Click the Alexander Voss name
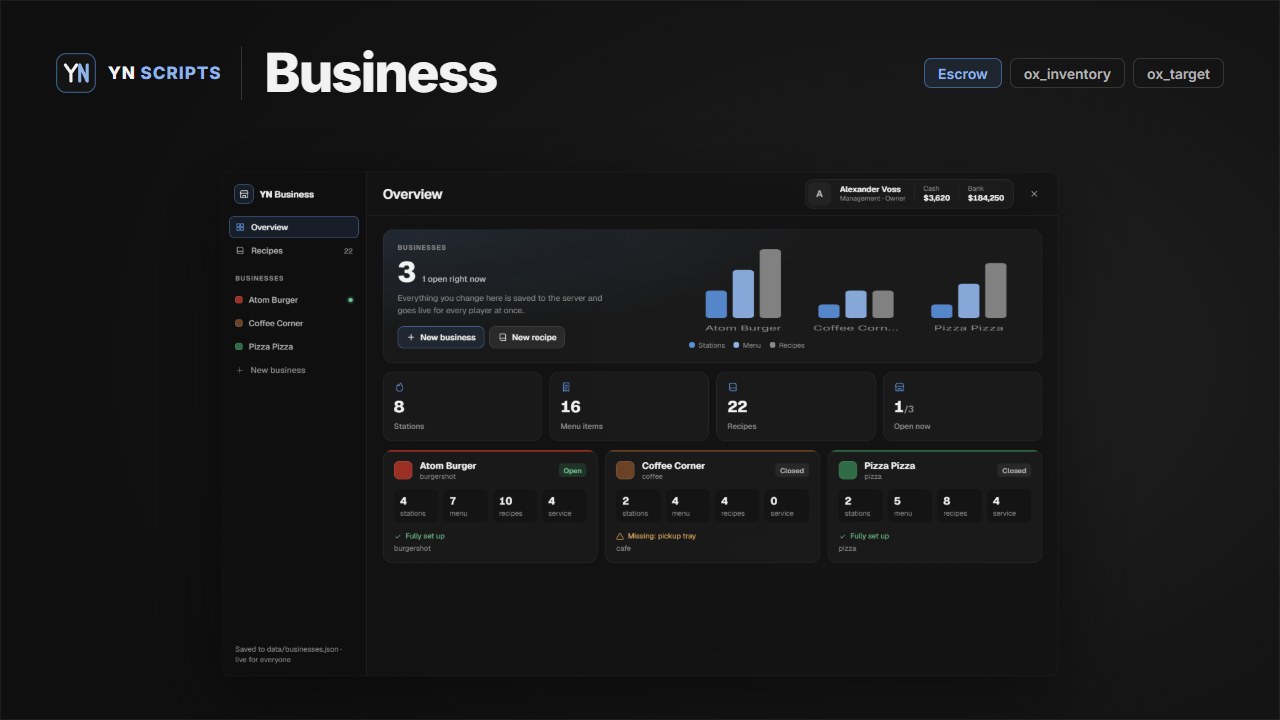The height and width of the screenshot is (720, 1280). (x=870, y=189)
